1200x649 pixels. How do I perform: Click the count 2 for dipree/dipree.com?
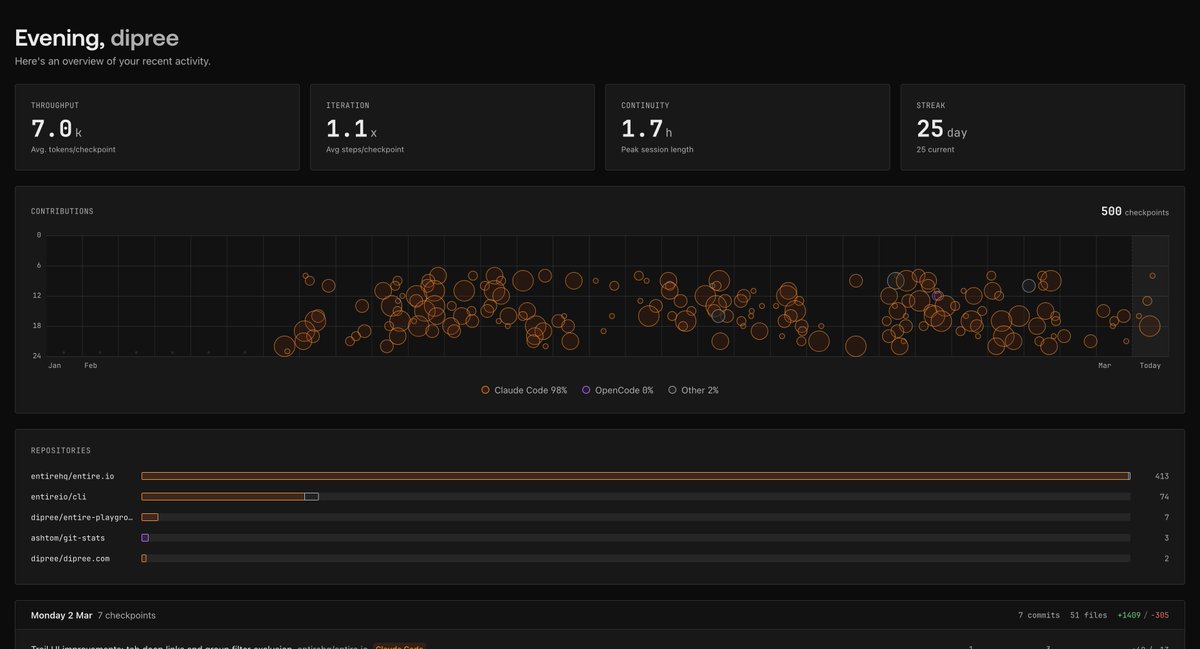[x=1166, y=558]
